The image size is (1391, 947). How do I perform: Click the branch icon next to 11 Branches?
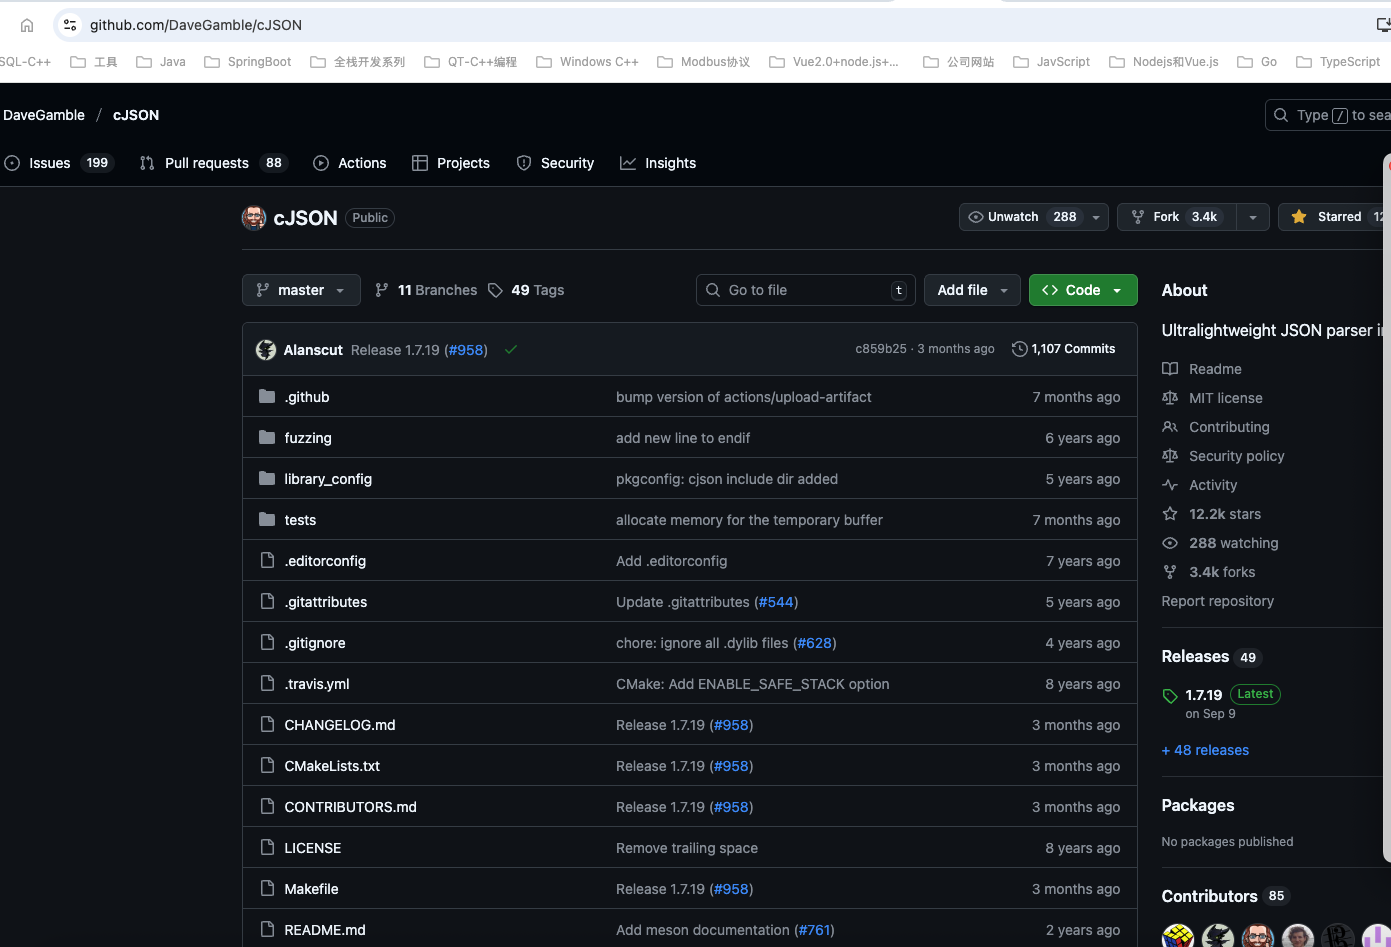382,290
